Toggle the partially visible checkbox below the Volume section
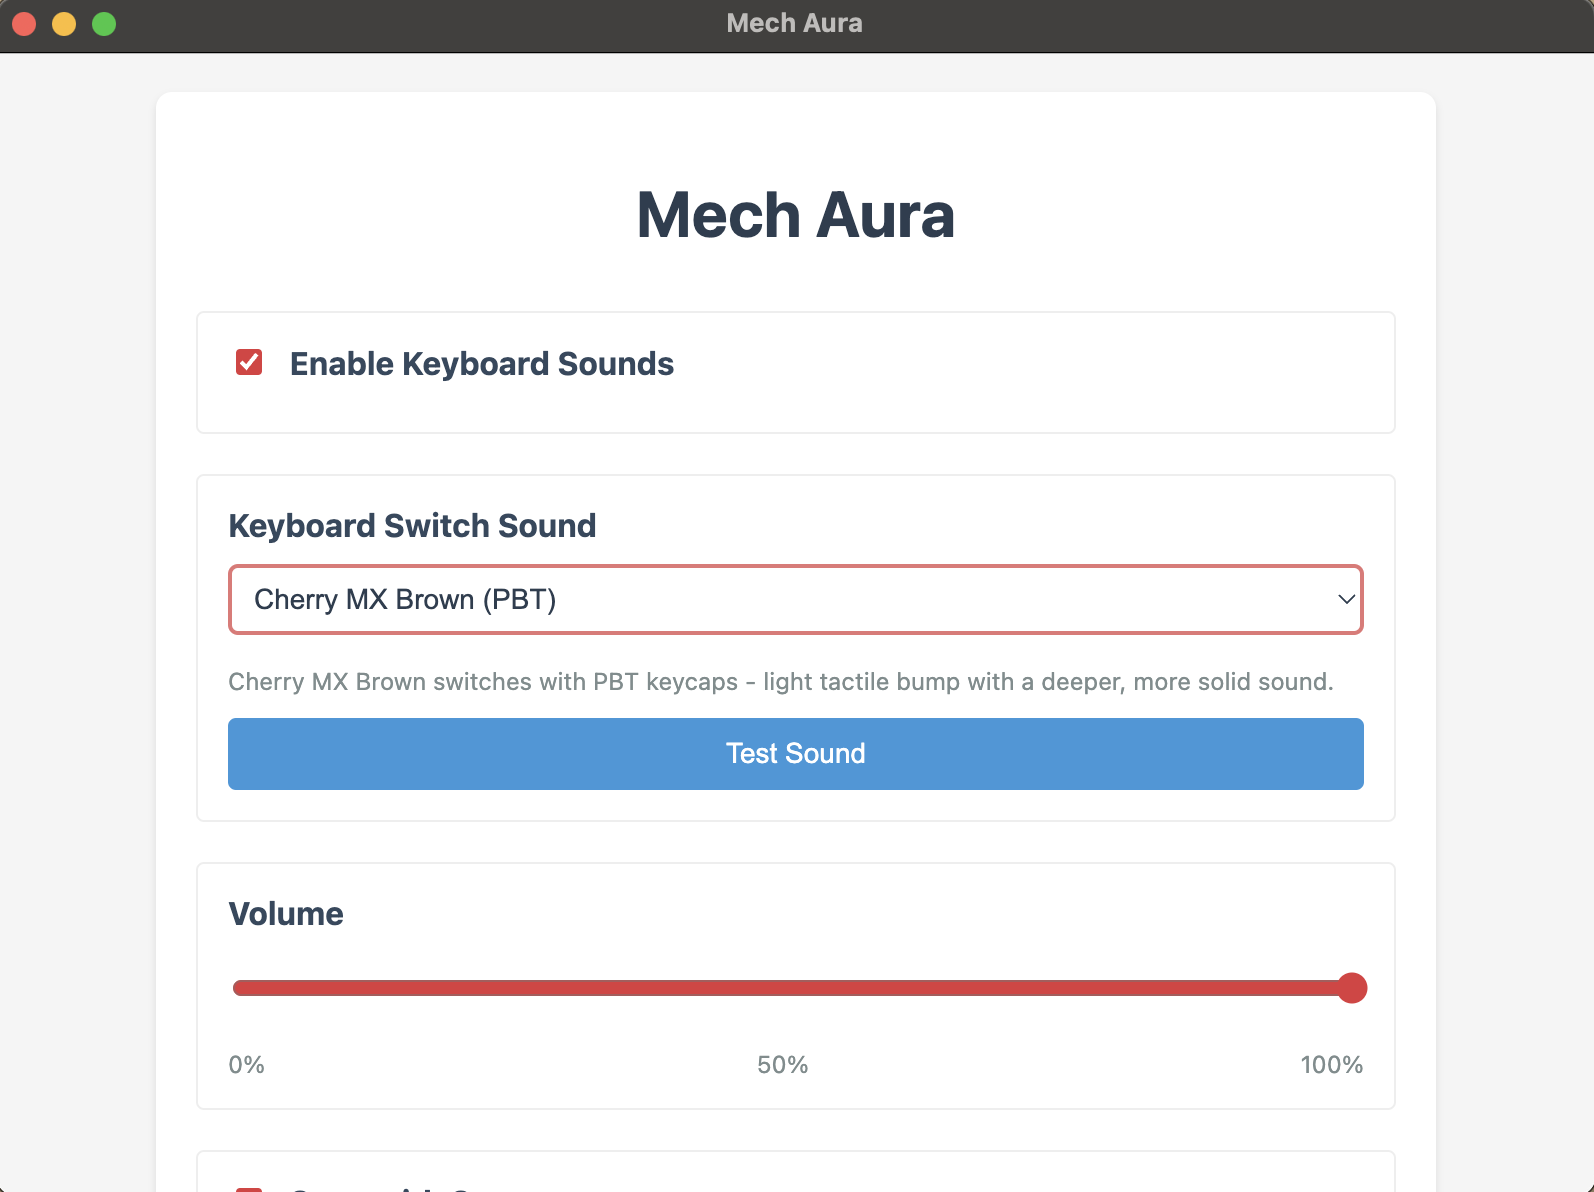Image resolution: width=1594 pixels, height=1192 pixels. coord(249,1189)
